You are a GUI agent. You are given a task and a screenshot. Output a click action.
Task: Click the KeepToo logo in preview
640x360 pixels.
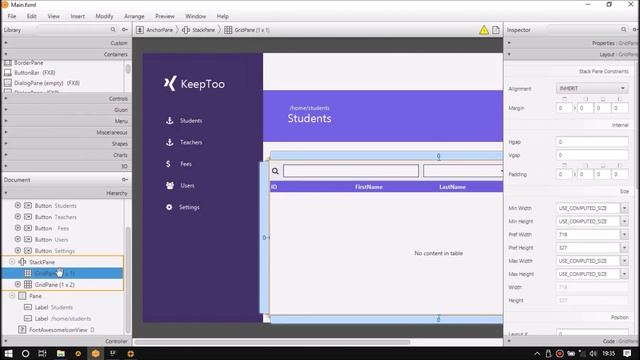click(194, 84)
